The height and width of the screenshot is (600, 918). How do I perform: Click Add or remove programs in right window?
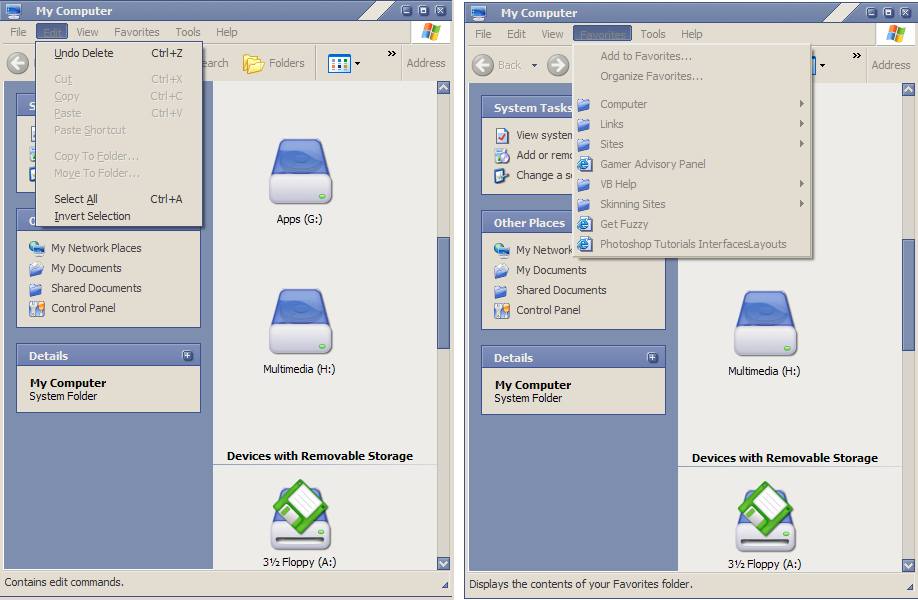[533, 155]
